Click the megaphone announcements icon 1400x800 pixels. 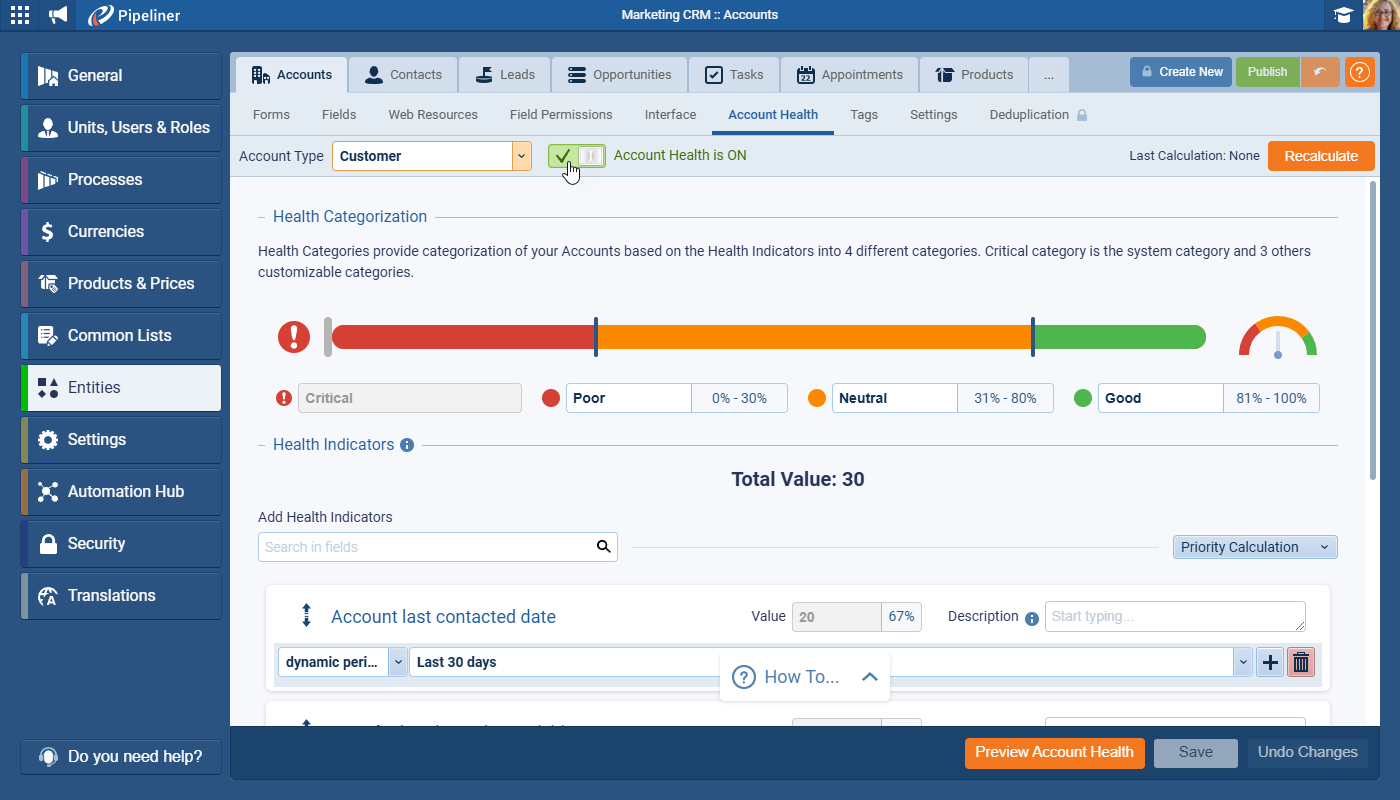click(x=59, y=15)
